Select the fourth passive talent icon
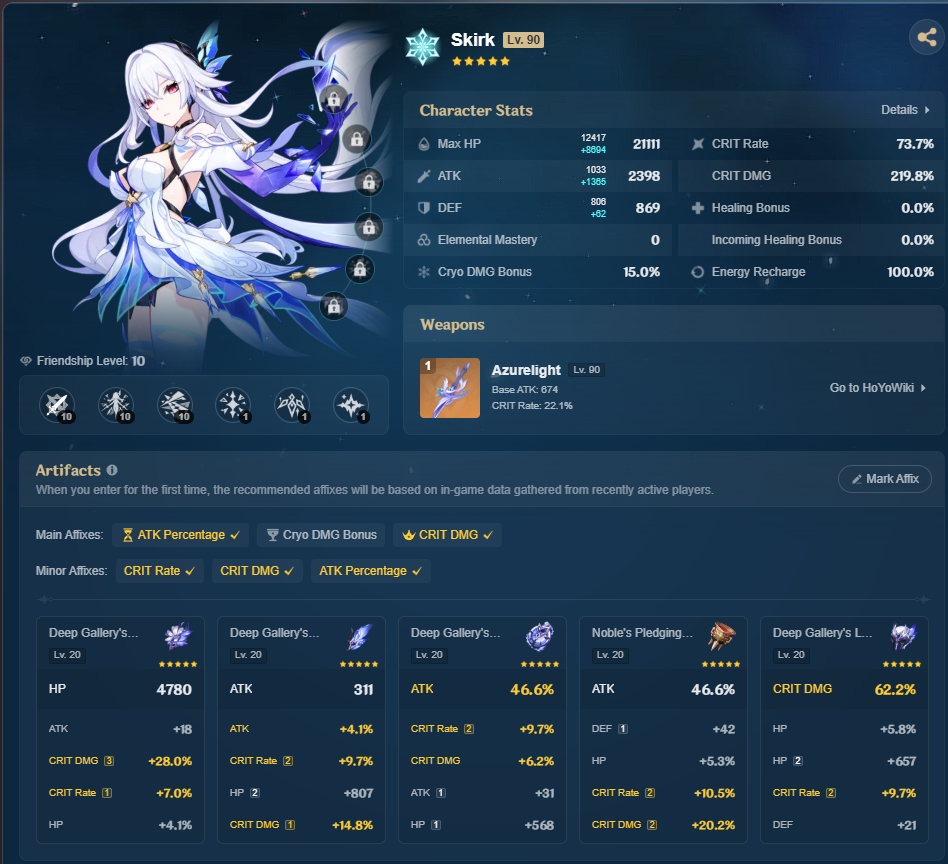The height and width of the screenshot is (864, 948). coord(233,404)
